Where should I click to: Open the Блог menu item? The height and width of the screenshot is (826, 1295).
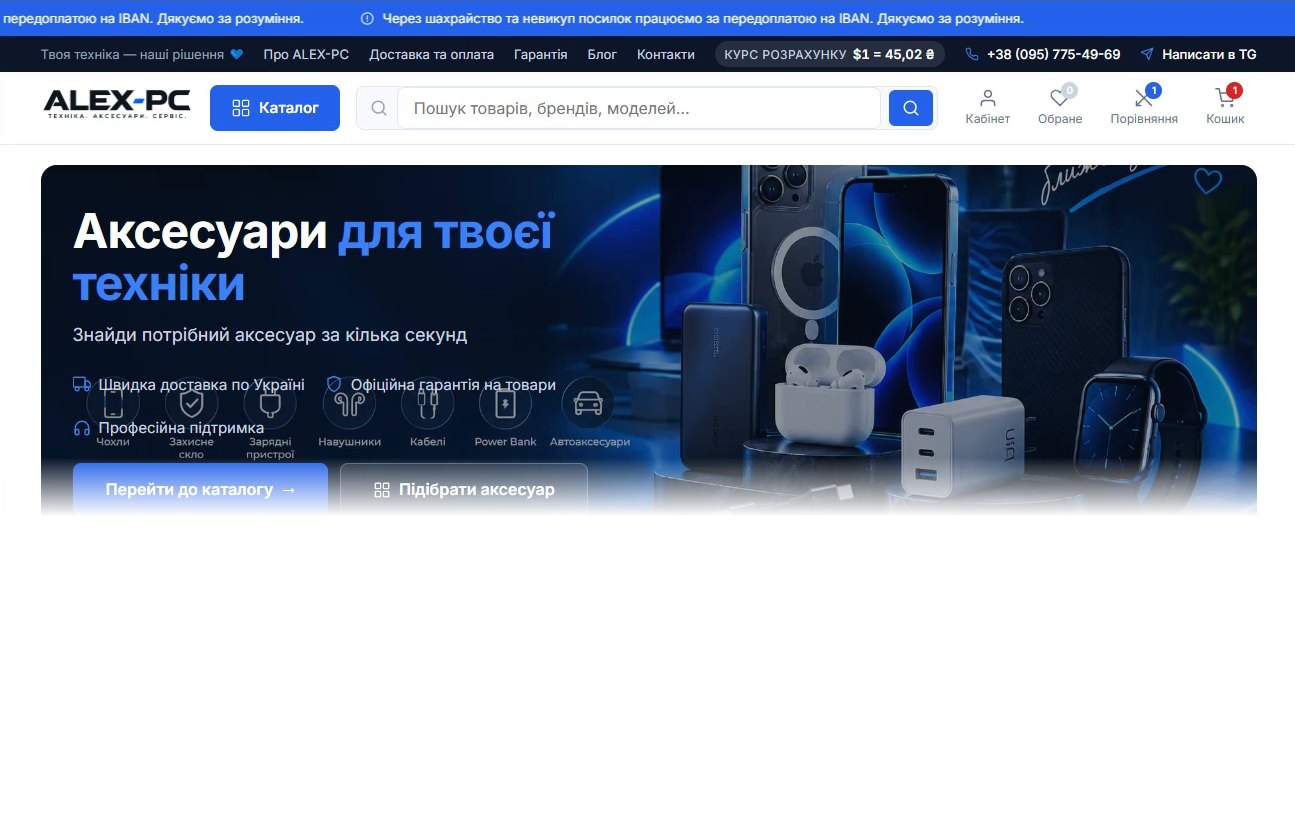coord(602,54)
